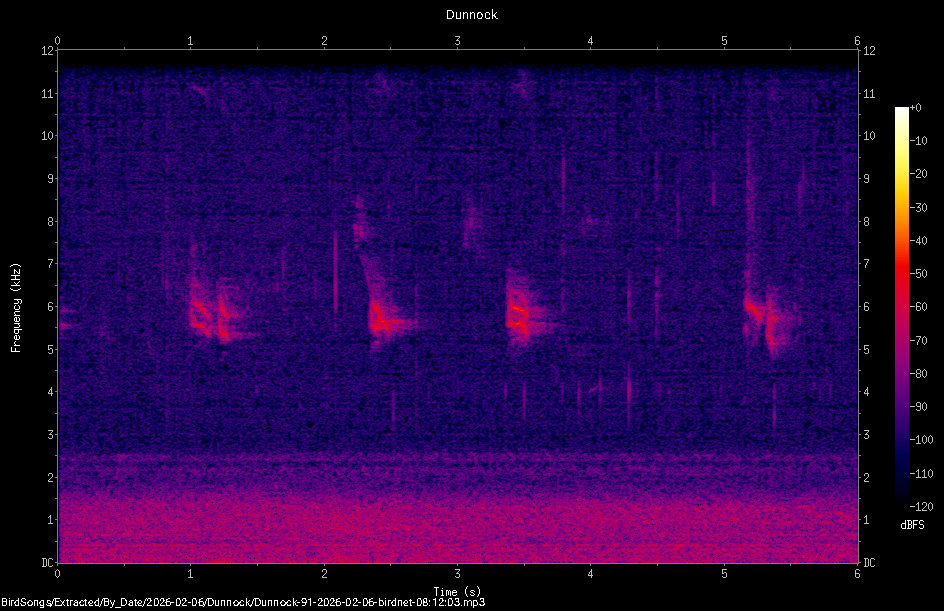This screenshot has width=944, height=611.
Task: Click the Dunnock title above the spectrogram
Action: 471,15
